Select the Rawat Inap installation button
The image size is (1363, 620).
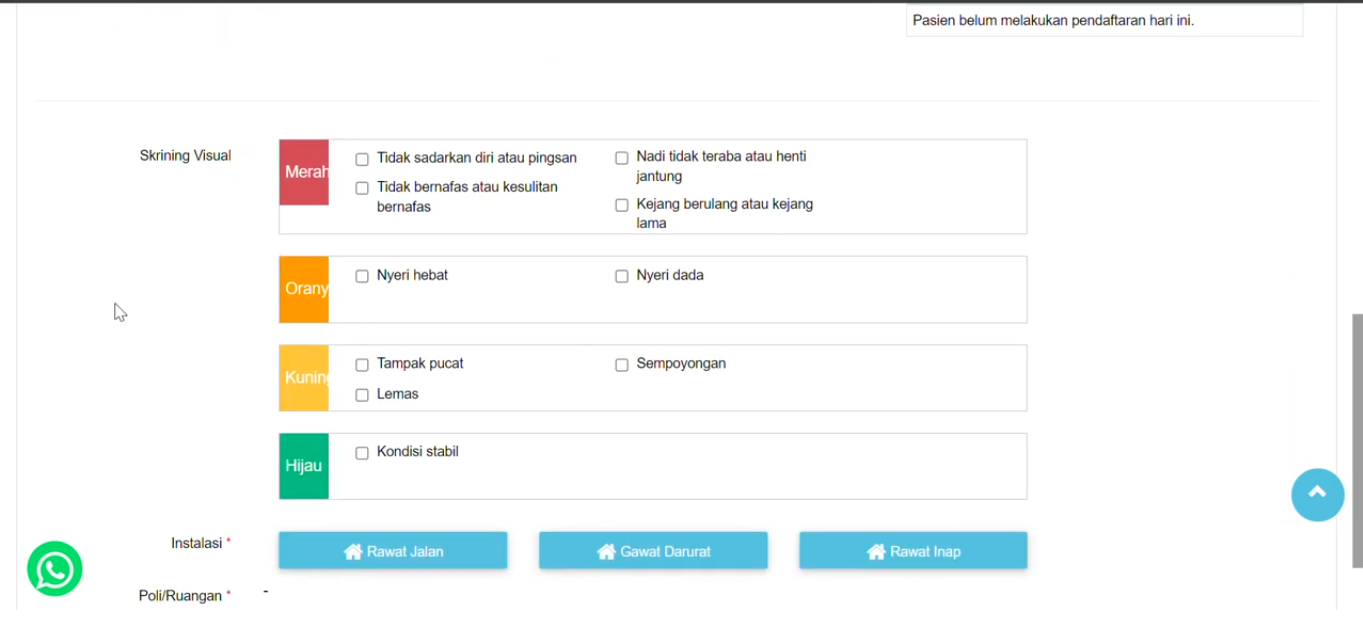(913, 551)
